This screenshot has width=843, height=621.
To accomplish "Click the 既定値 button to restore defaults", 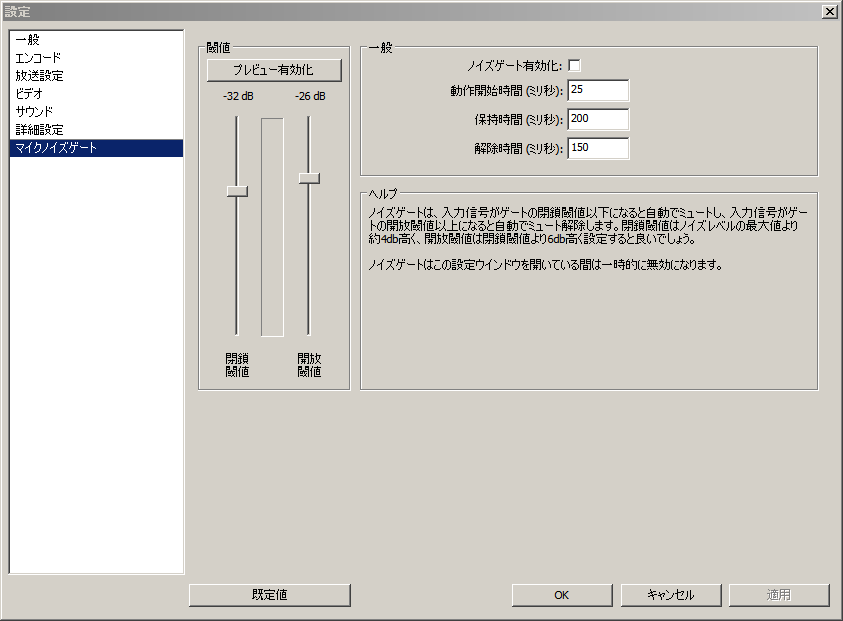I will 269,595.
